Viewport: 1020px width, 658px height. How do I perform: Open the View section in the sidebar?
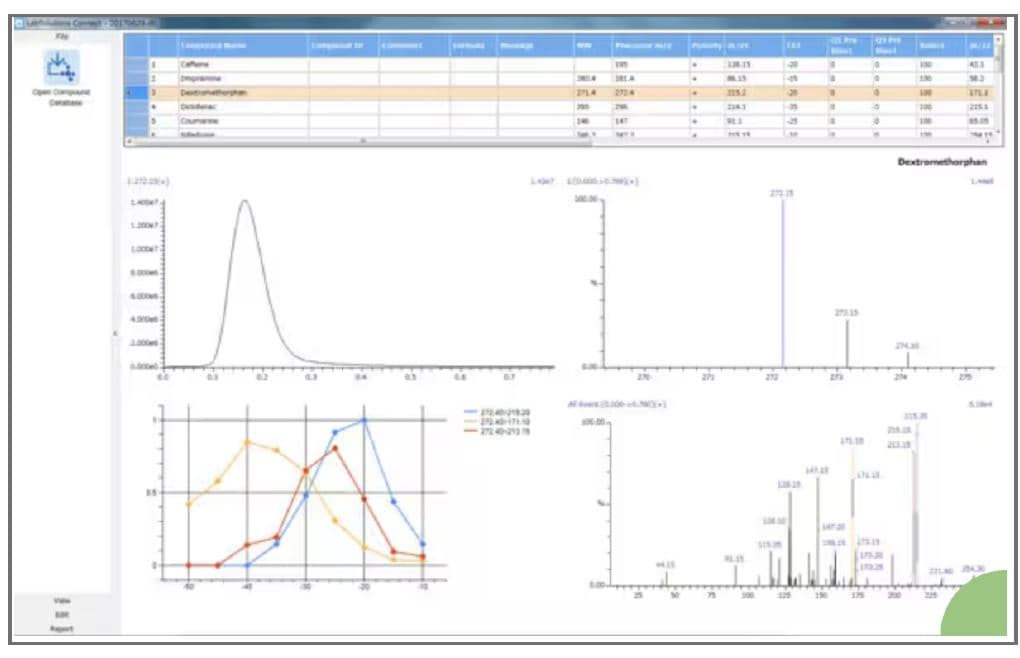coord(62,601)
